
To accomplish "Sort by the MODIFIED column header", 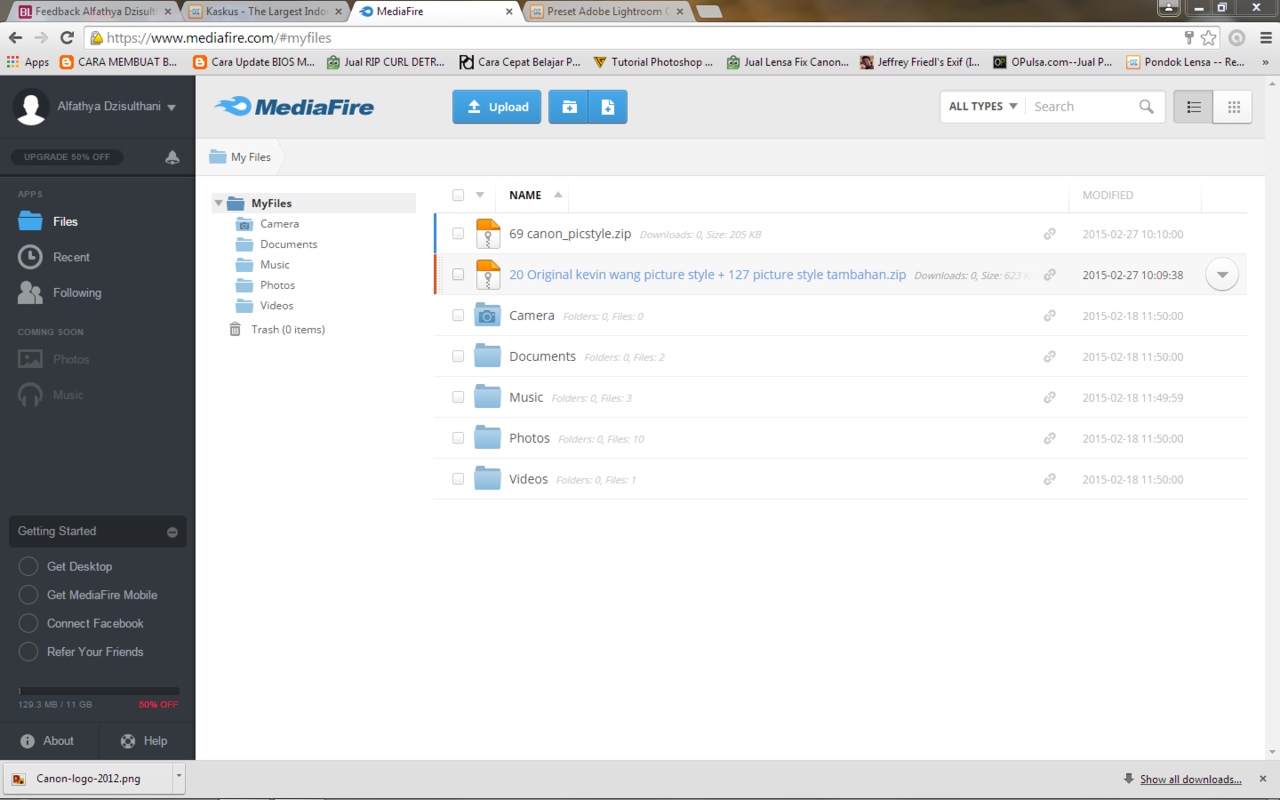I will tap(1108, 195).
